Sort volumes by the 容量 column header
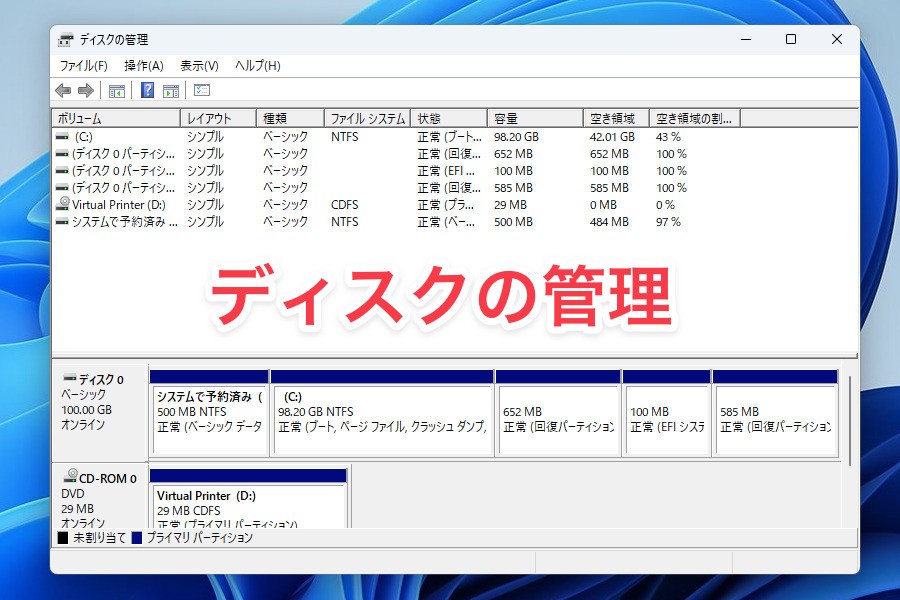 pos(535,116)
